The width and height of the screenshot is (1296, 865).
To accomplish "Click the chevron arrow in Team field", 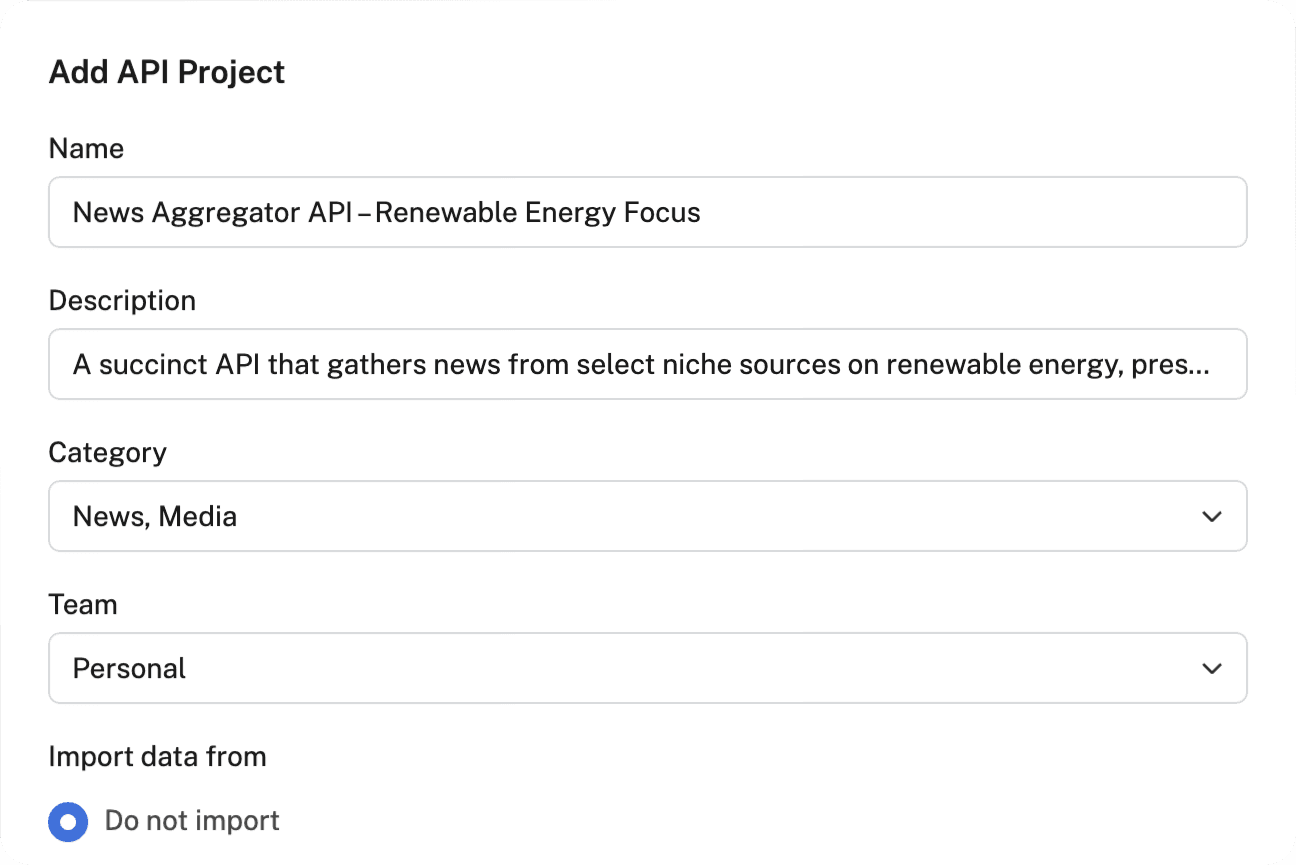I will pyautogui.click(x=1212, y=668).
